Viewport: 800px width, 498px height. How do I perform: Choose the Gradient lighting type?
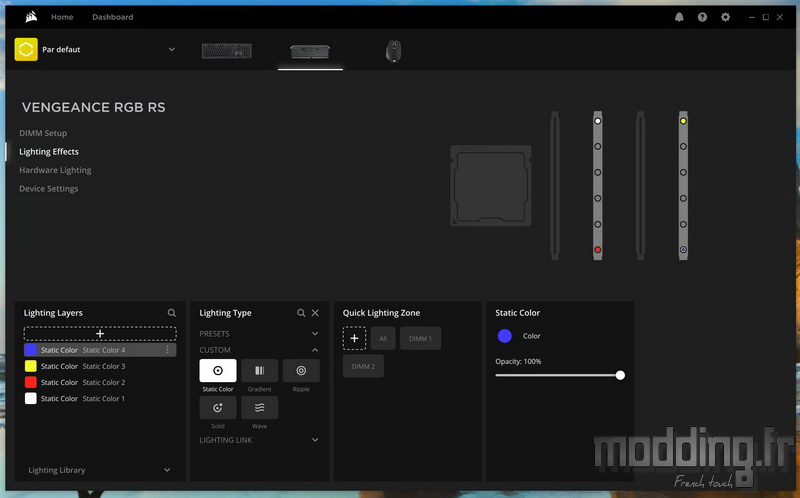tap(259, 370)
